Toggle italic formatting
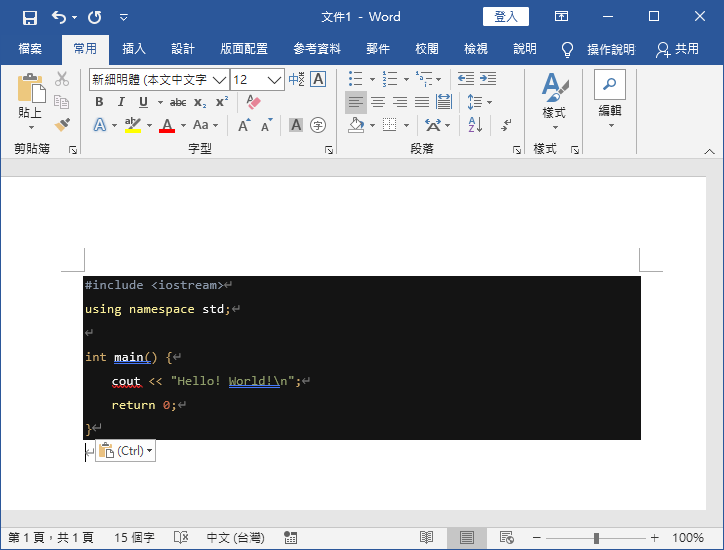Viewport: 724px width, 550px height. (x=121, y=102)
